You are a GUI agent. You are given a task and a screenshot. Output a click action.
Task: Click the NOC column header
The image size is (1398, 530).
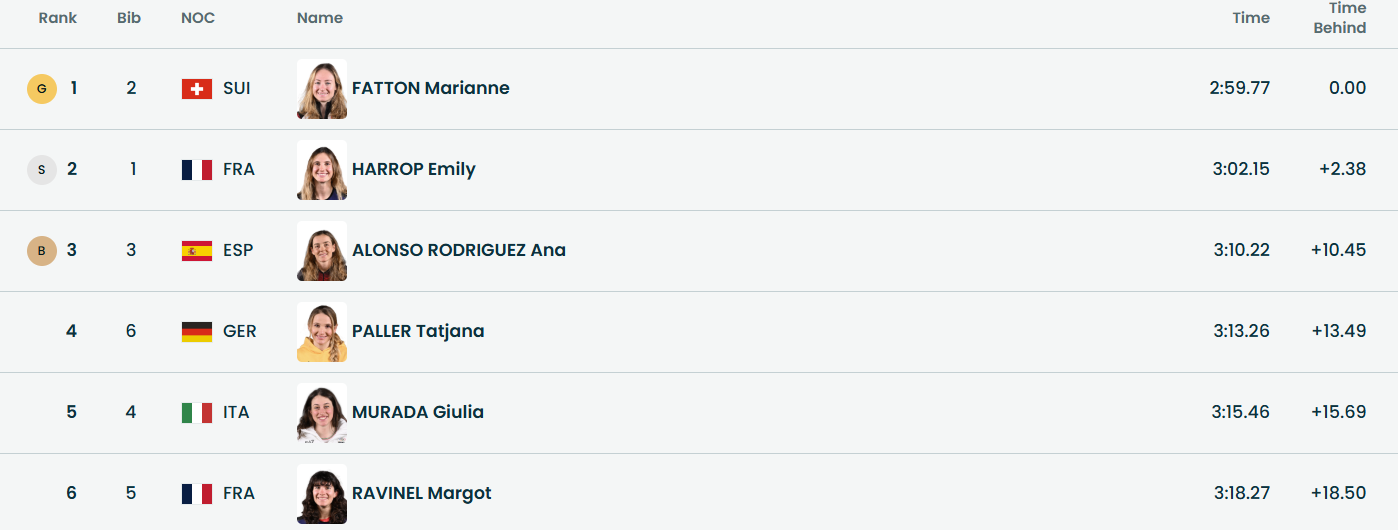pos(198,18)
